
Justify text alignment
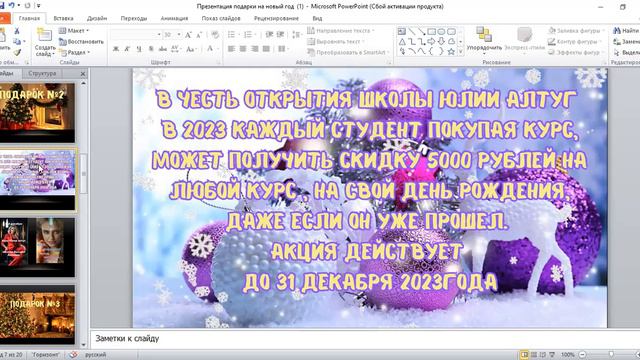coord(266,49)
